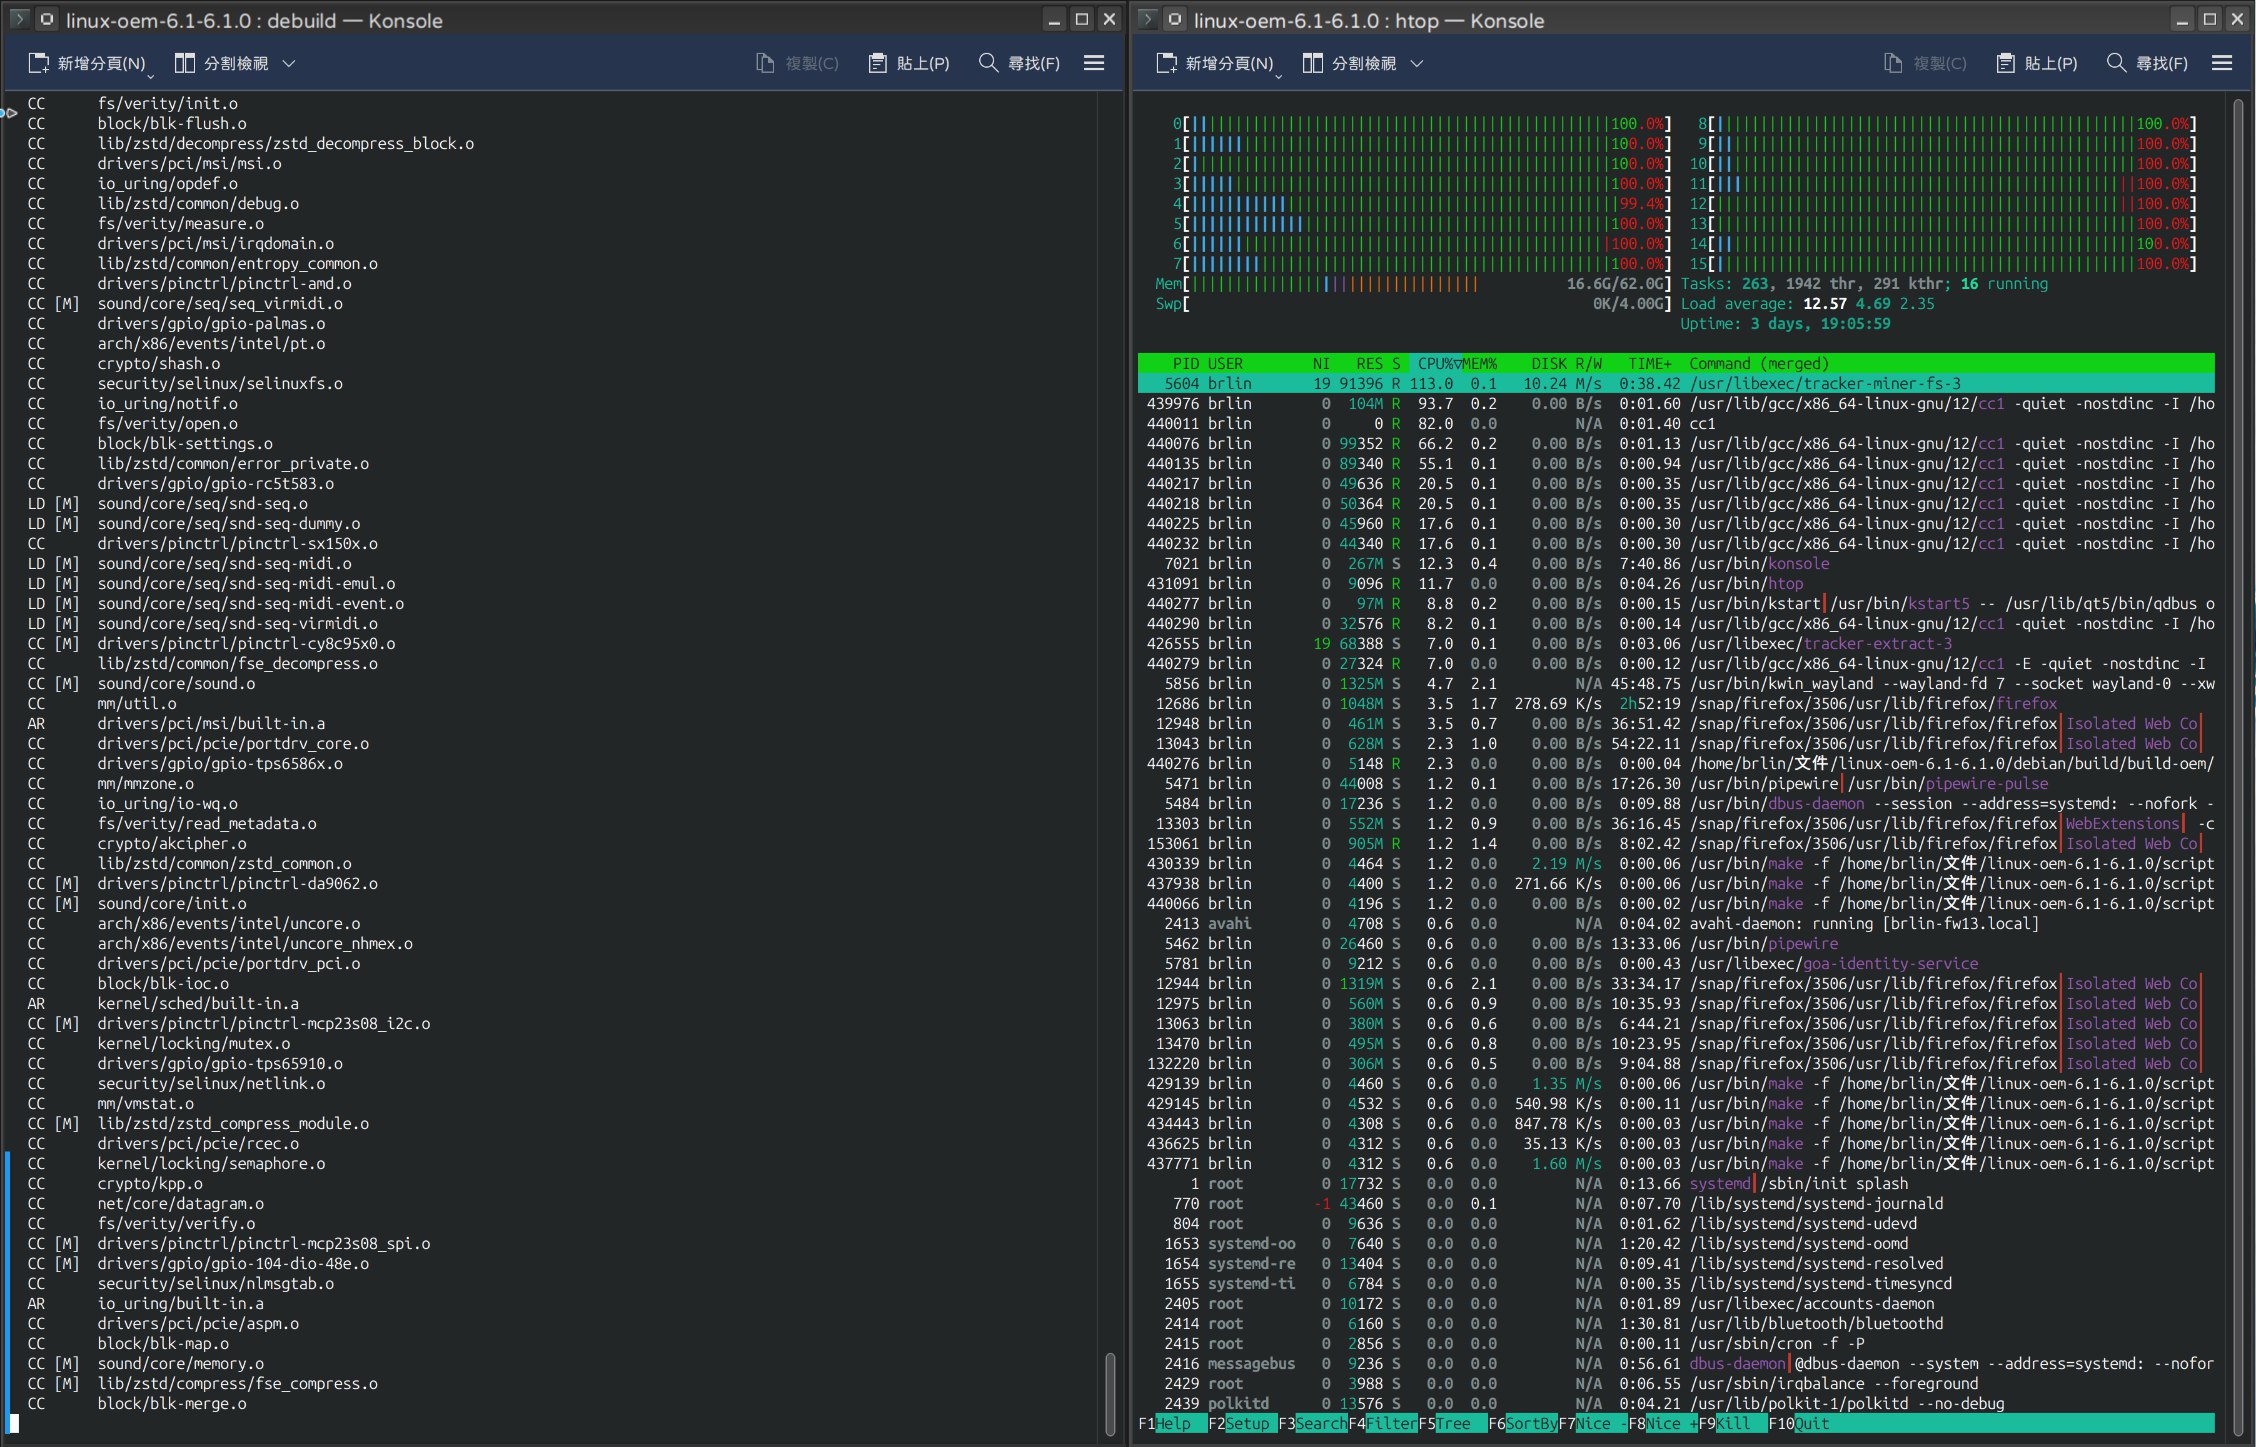The image size is (2256, 1447).
Task: Click F4 Filter in htop bottom bar
Action: coord(1391,1423)
